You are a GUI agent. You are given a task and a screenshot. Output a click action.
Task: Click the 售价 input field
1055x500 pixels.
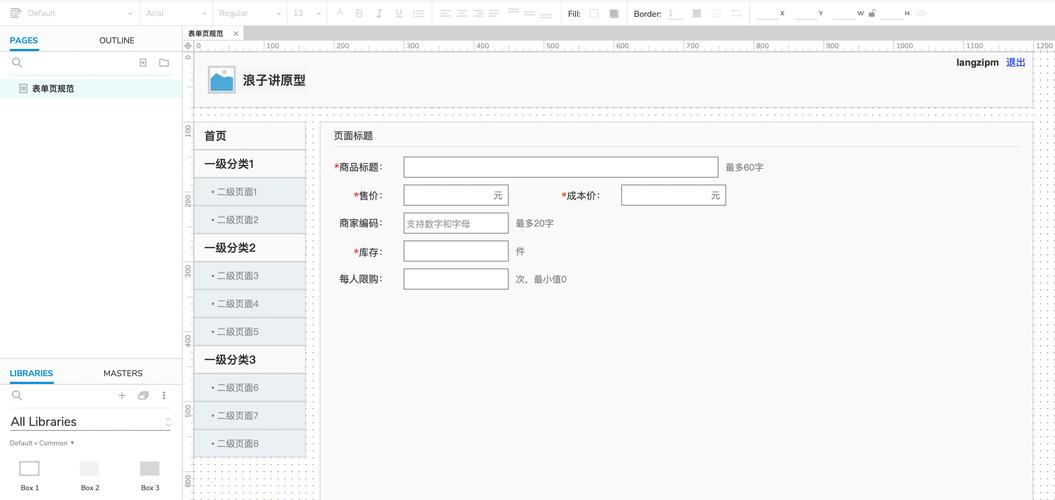456,195
